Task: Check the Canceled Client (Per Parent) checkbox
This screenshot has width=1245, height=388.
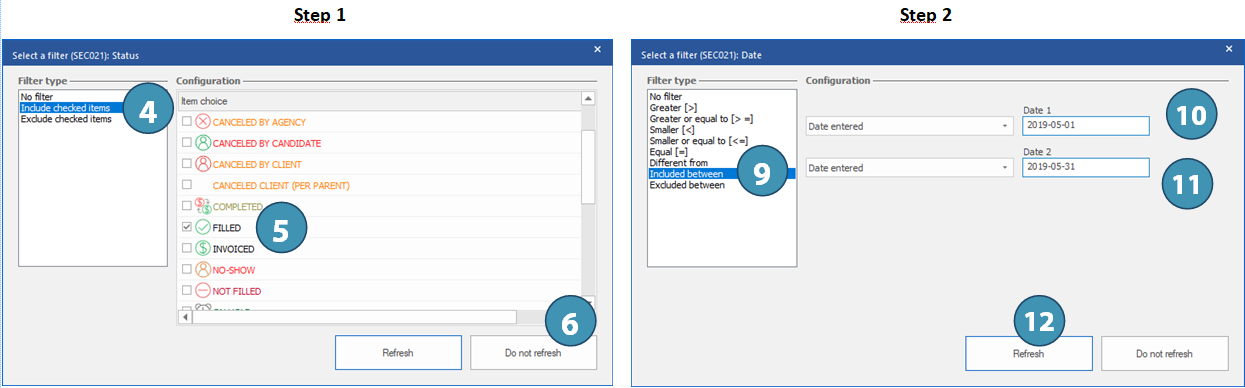Action: [x=187, y=185]
